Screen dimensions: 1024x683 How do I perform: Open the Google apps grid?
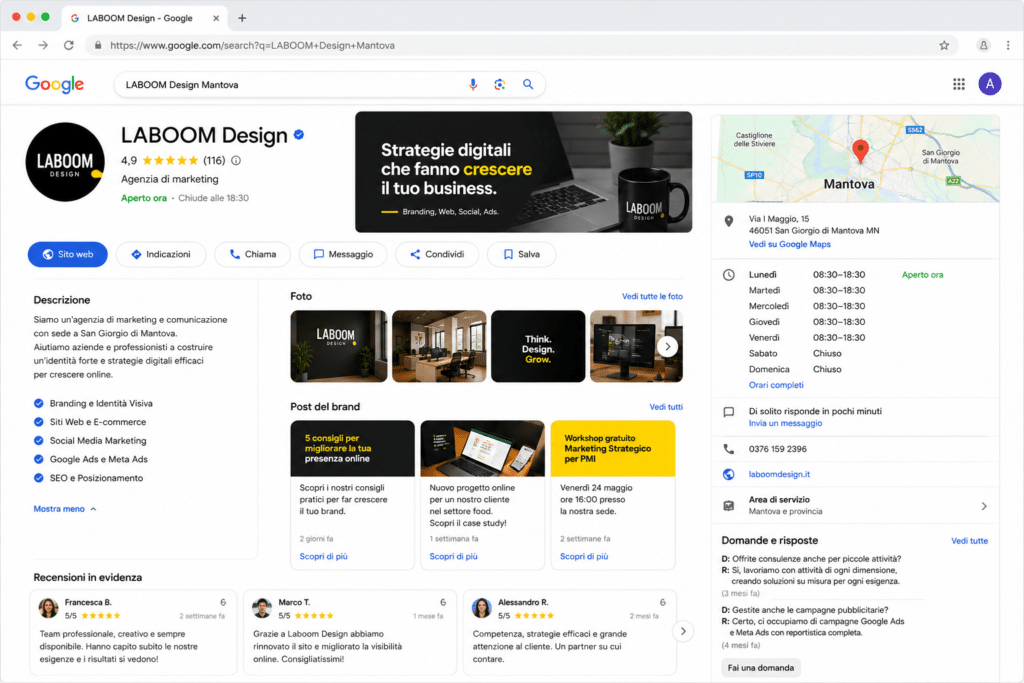pos(959,84)
